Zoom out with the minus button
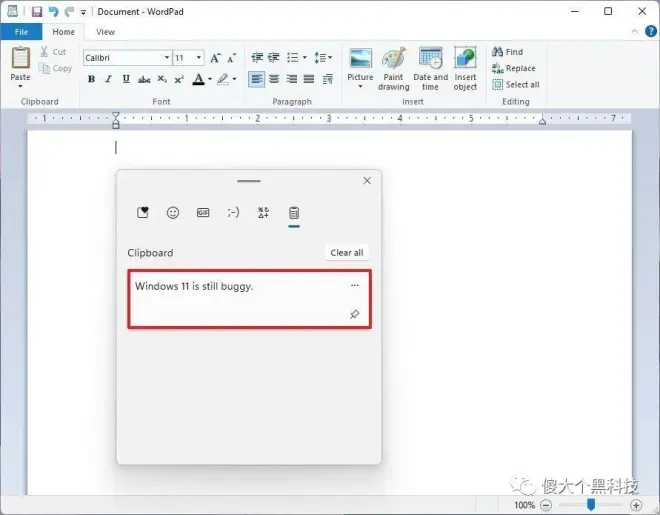 point(546,504)
